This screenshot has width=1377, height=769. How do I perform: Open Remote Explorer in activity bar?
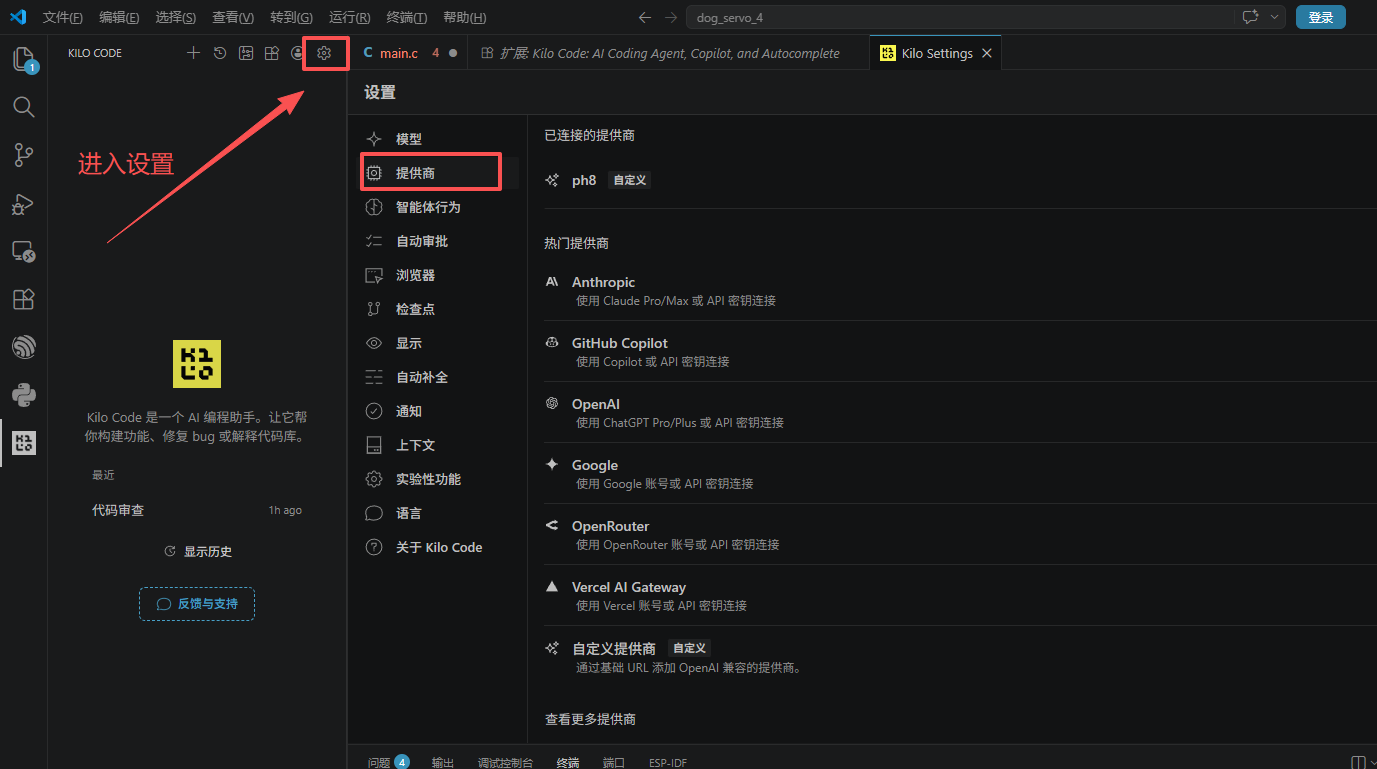pyautogui.click(x=23, y=251)
